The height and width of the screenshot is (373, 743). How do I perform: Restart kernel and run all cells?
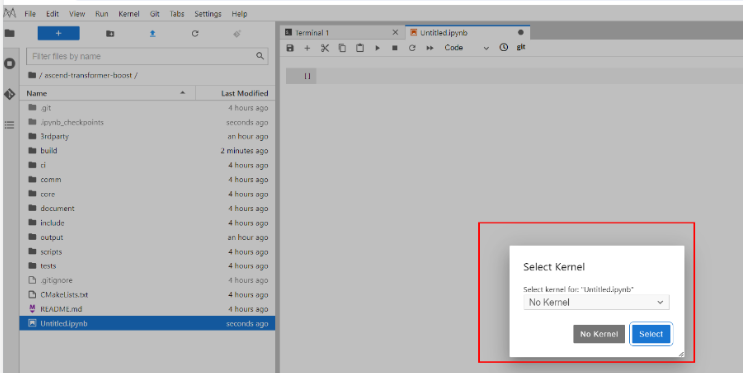[430, 48]
